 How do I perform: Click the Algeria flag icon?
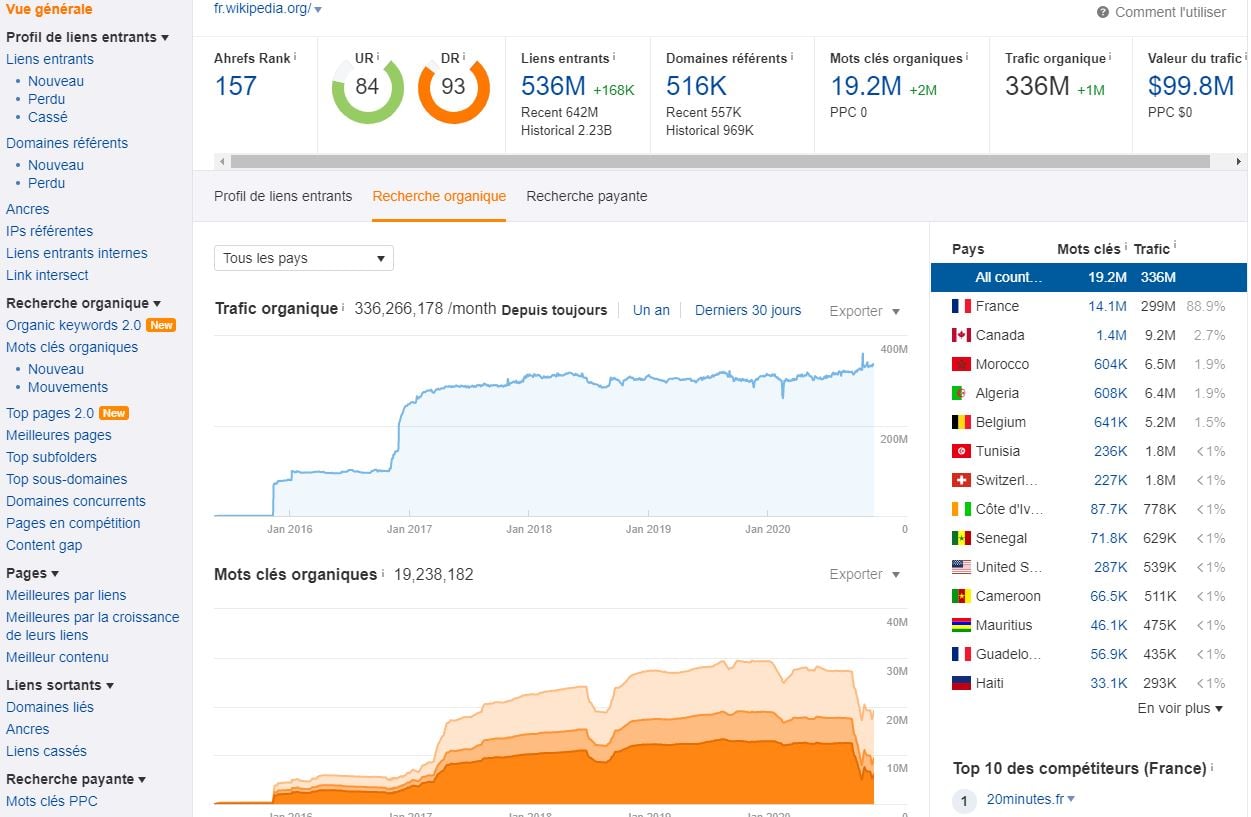(961, 393)
